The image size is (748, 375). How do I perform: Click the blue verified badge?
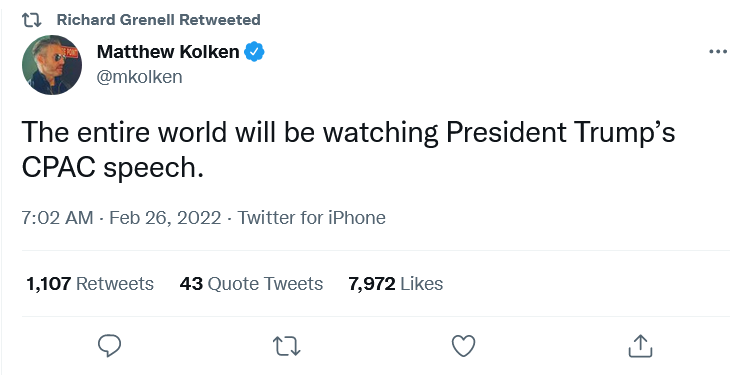[254, 52]
